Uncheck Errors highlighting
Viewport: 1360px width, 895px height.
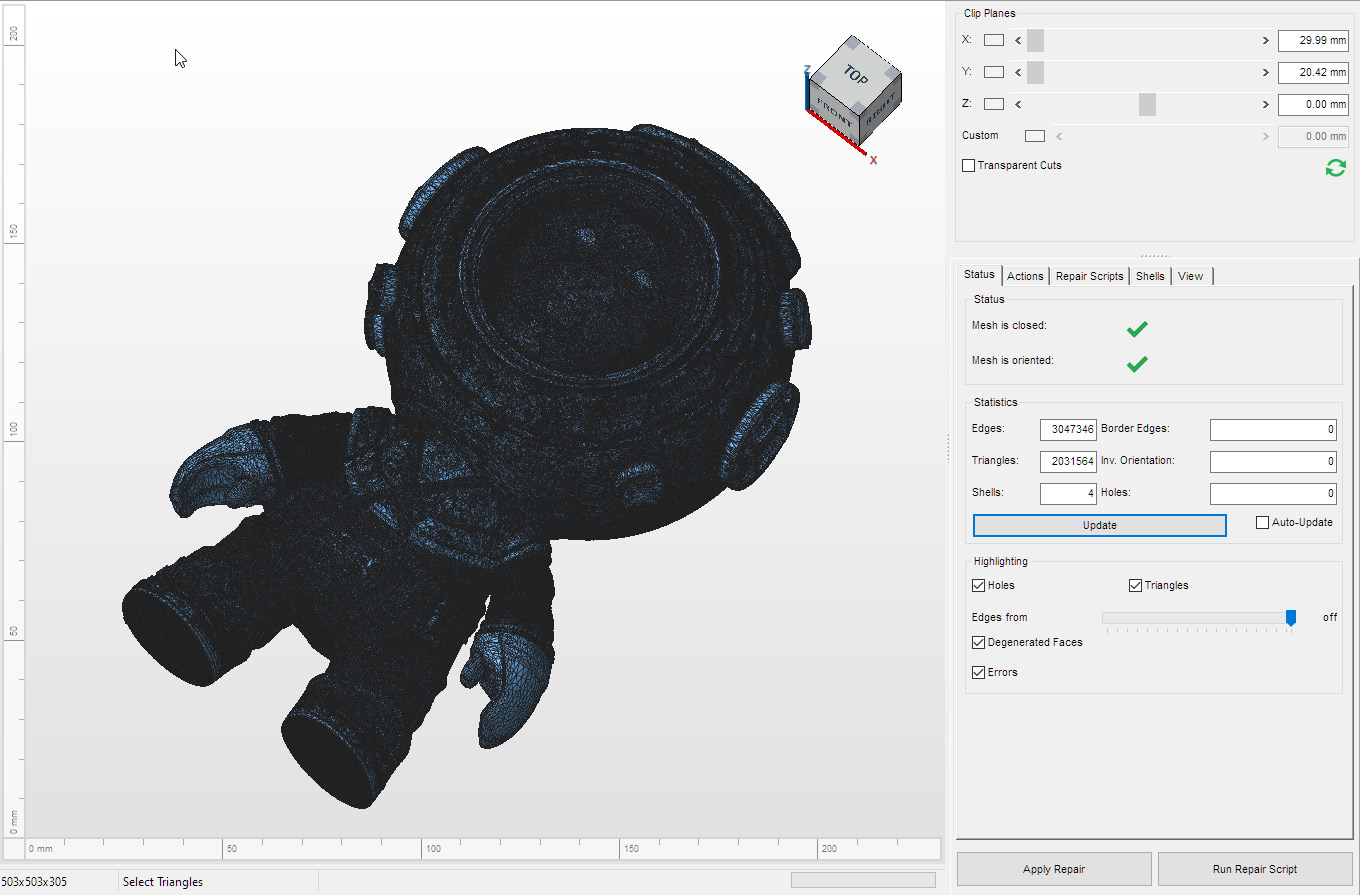click(x=978, y=673)
